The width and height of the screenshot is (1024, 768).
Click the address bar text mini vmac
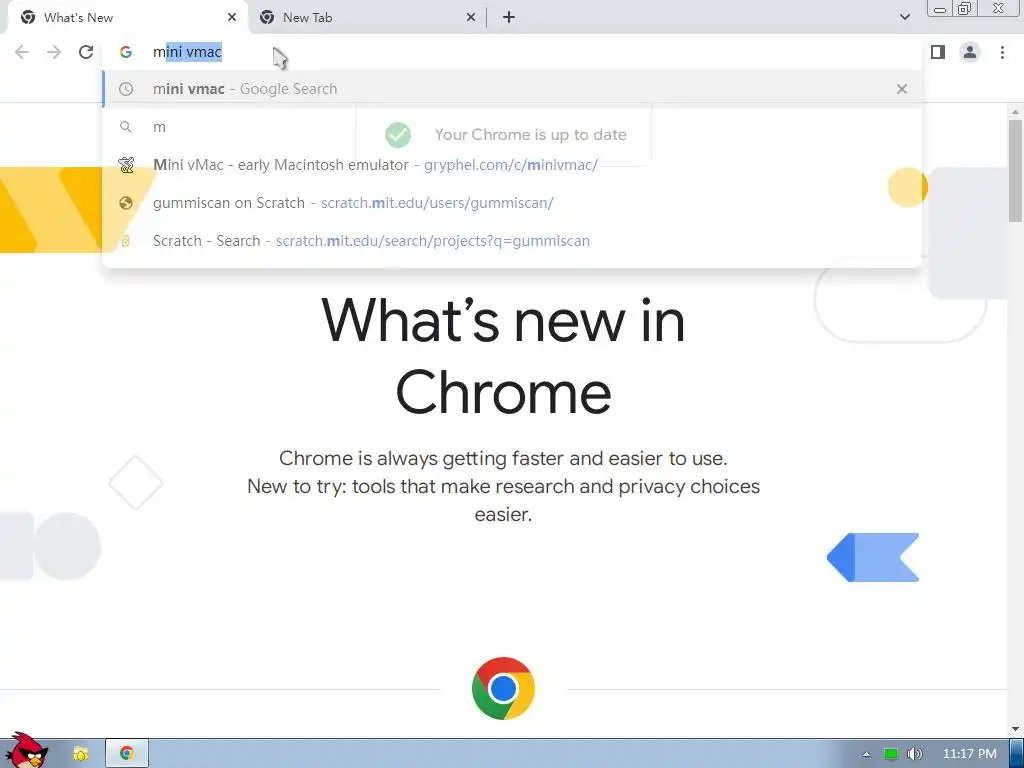tap(187, 52)
